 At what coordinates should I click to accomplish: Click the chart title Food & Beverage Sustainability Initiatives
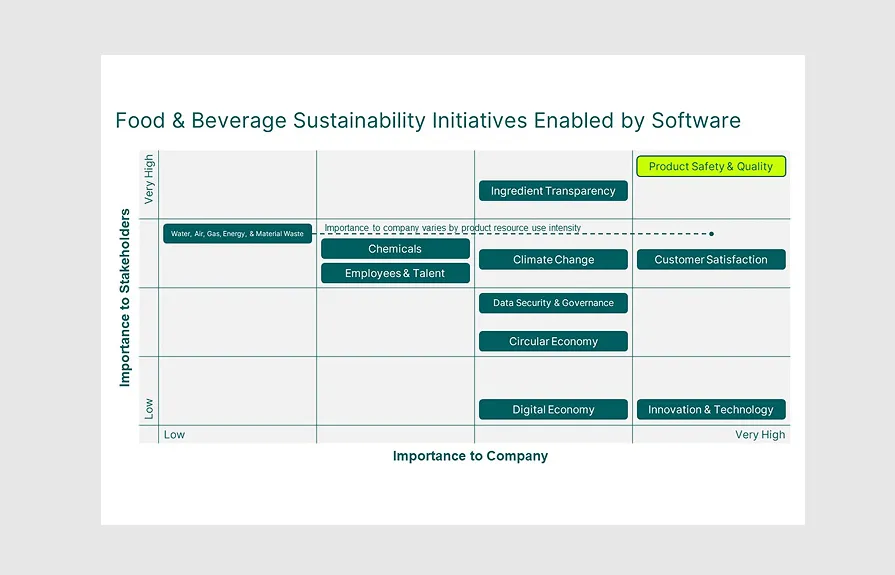click(428, 120)
